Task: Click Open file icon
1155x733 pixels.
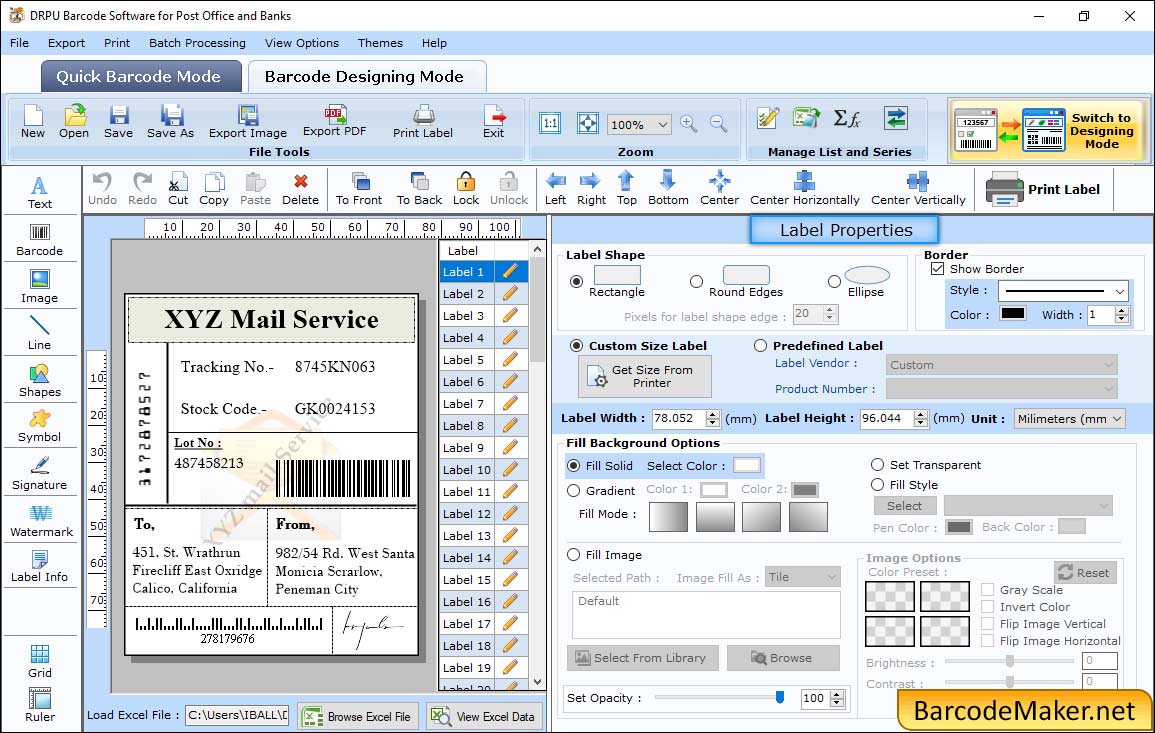Action: tap(74, 122)
